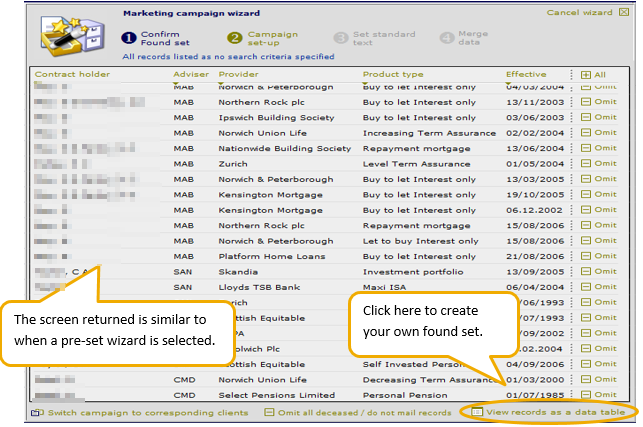This screenshot has height=427, width=643.
Task: Sort by Provider column header
Action: pos(238,74)
